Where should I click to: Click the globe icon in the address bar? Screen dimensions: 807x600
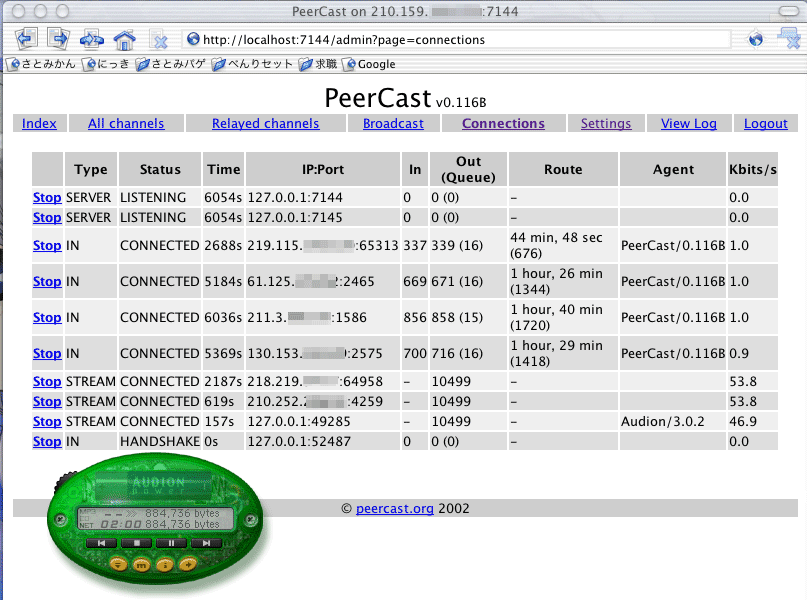coord(193,39)
